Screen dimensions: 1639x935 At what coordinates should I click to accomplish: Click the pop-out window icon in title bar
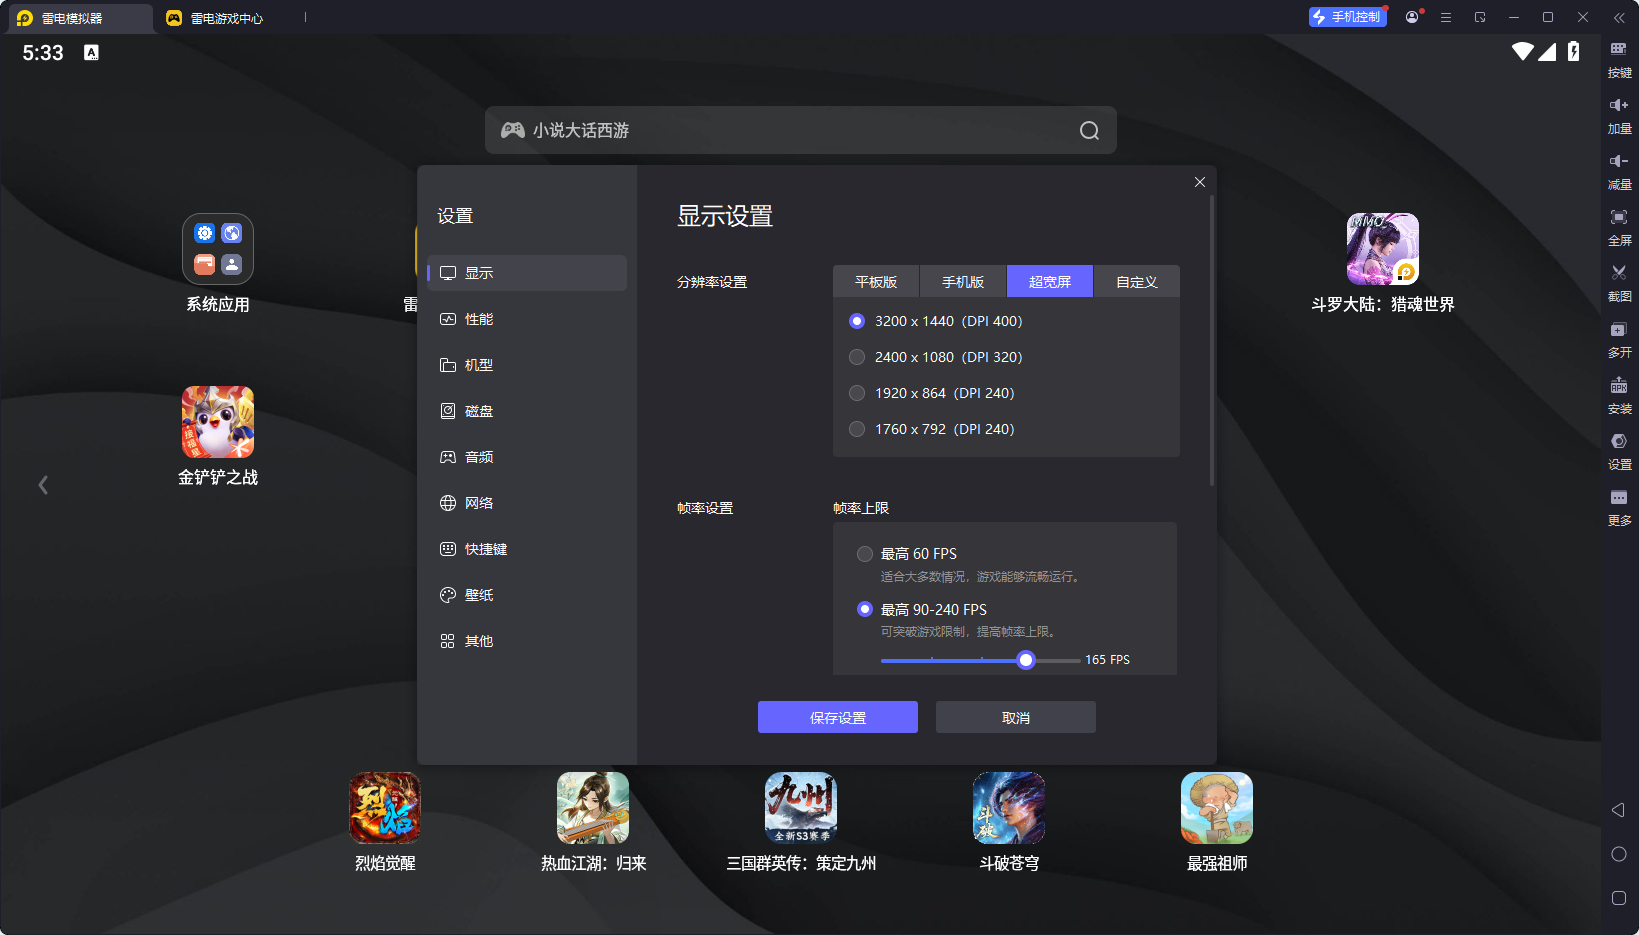coord(1480,17)
